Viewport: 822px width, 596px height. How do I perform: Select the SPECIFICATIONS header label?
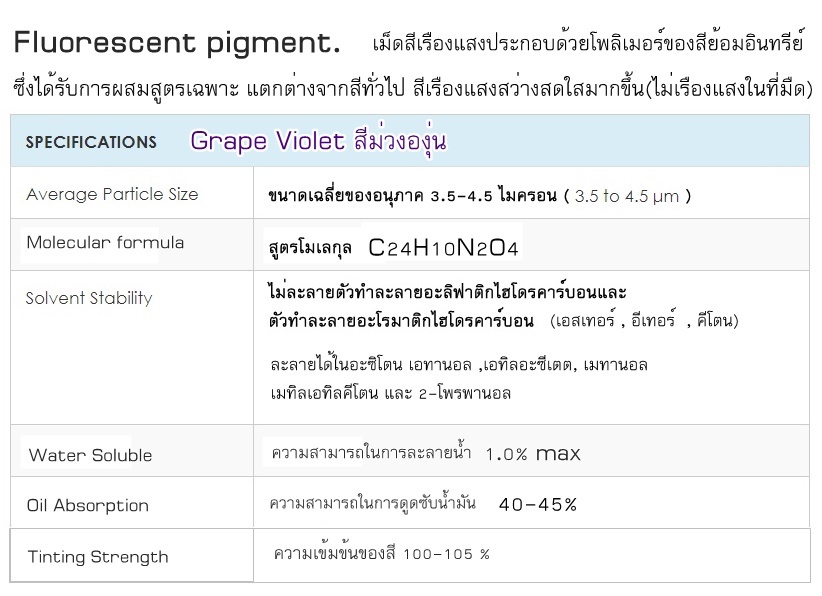91,142
